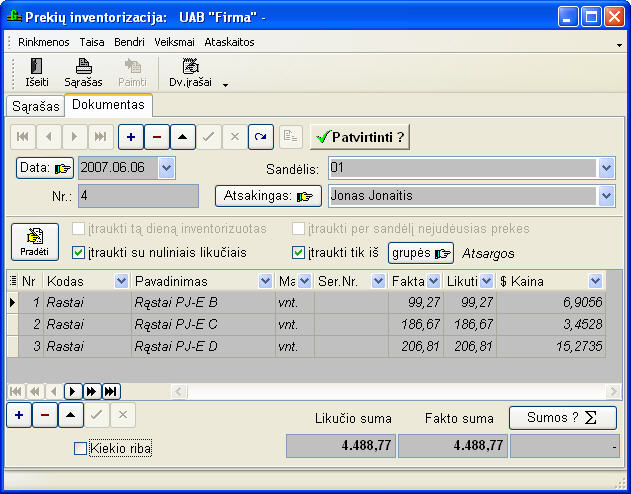Expand the Sandėlis warehouse dropdown
This screenshot has height=494, width=631.
(606, 168)
